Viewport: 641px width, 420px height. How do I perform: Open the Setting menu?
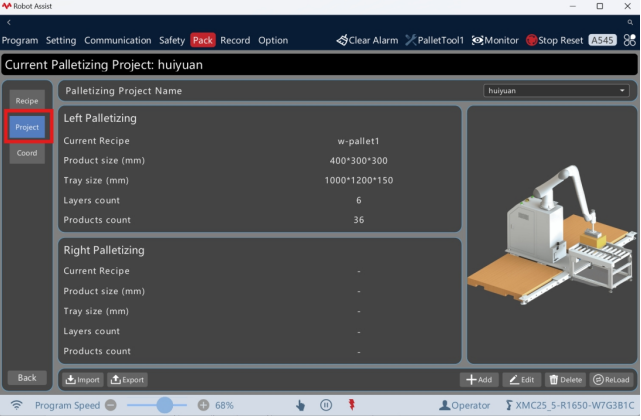[x=61, y=40]
